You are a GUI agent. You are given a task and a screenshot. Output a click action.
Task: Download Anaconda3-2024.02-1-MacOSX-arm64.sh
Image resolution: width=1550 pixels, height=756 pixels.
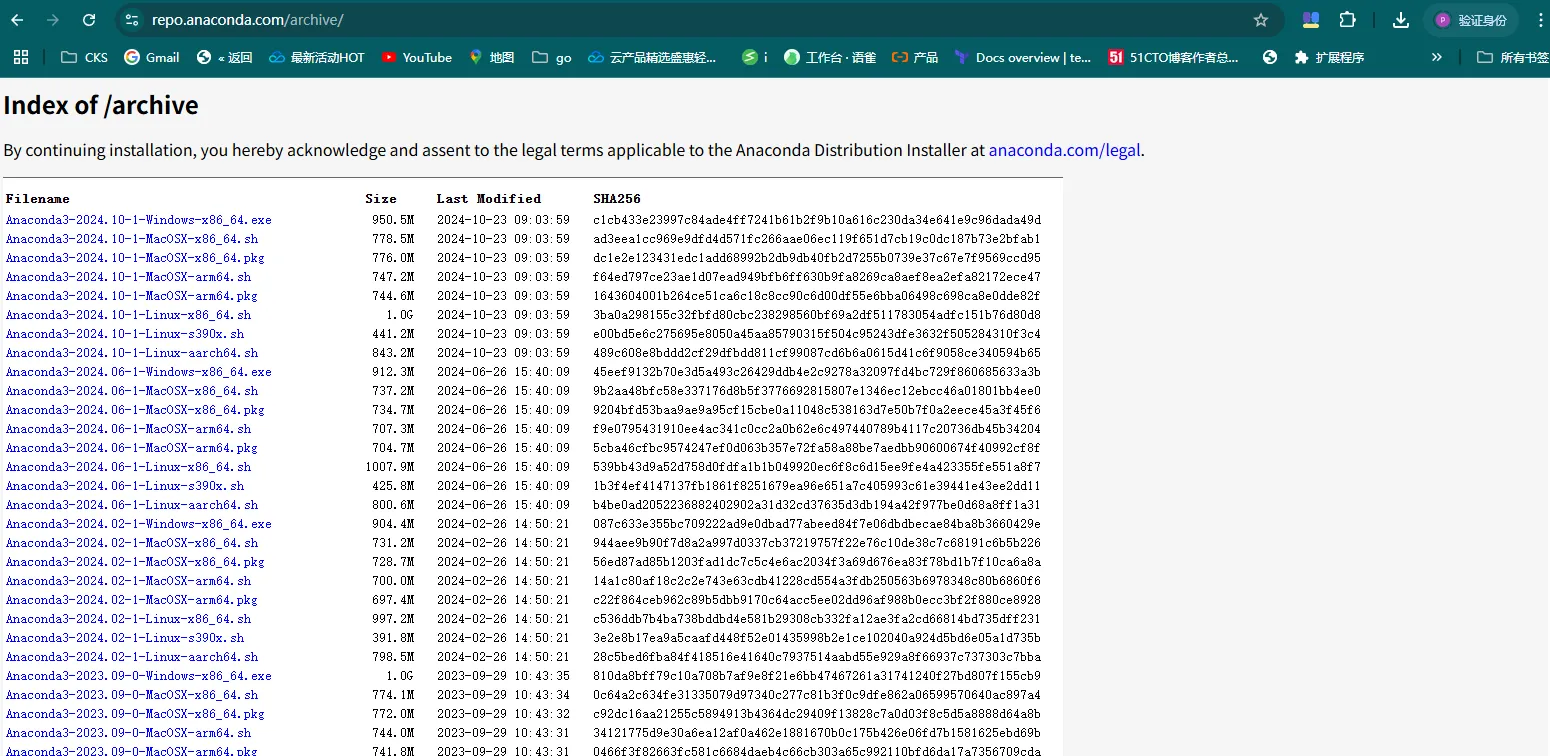tap(129, 581)
